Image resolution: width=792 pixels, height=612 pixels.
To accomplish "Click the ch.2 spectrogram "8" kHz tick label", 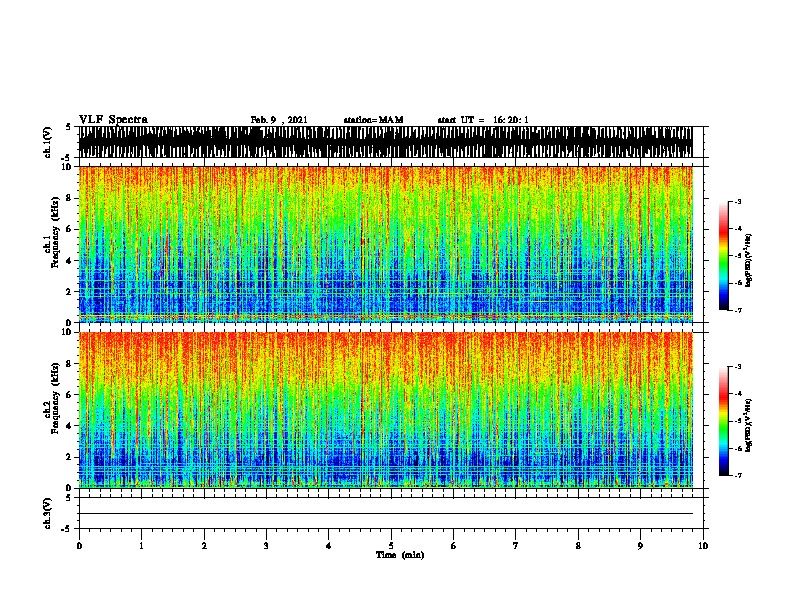I will pyautogui.click(x=70, y=364).
